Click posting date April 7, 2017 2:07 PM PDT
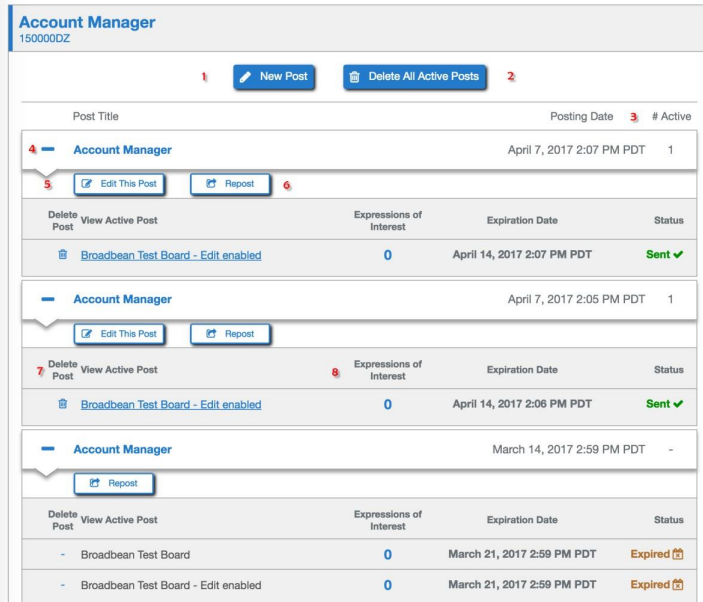Screen dimensions: 703x602 576,150
